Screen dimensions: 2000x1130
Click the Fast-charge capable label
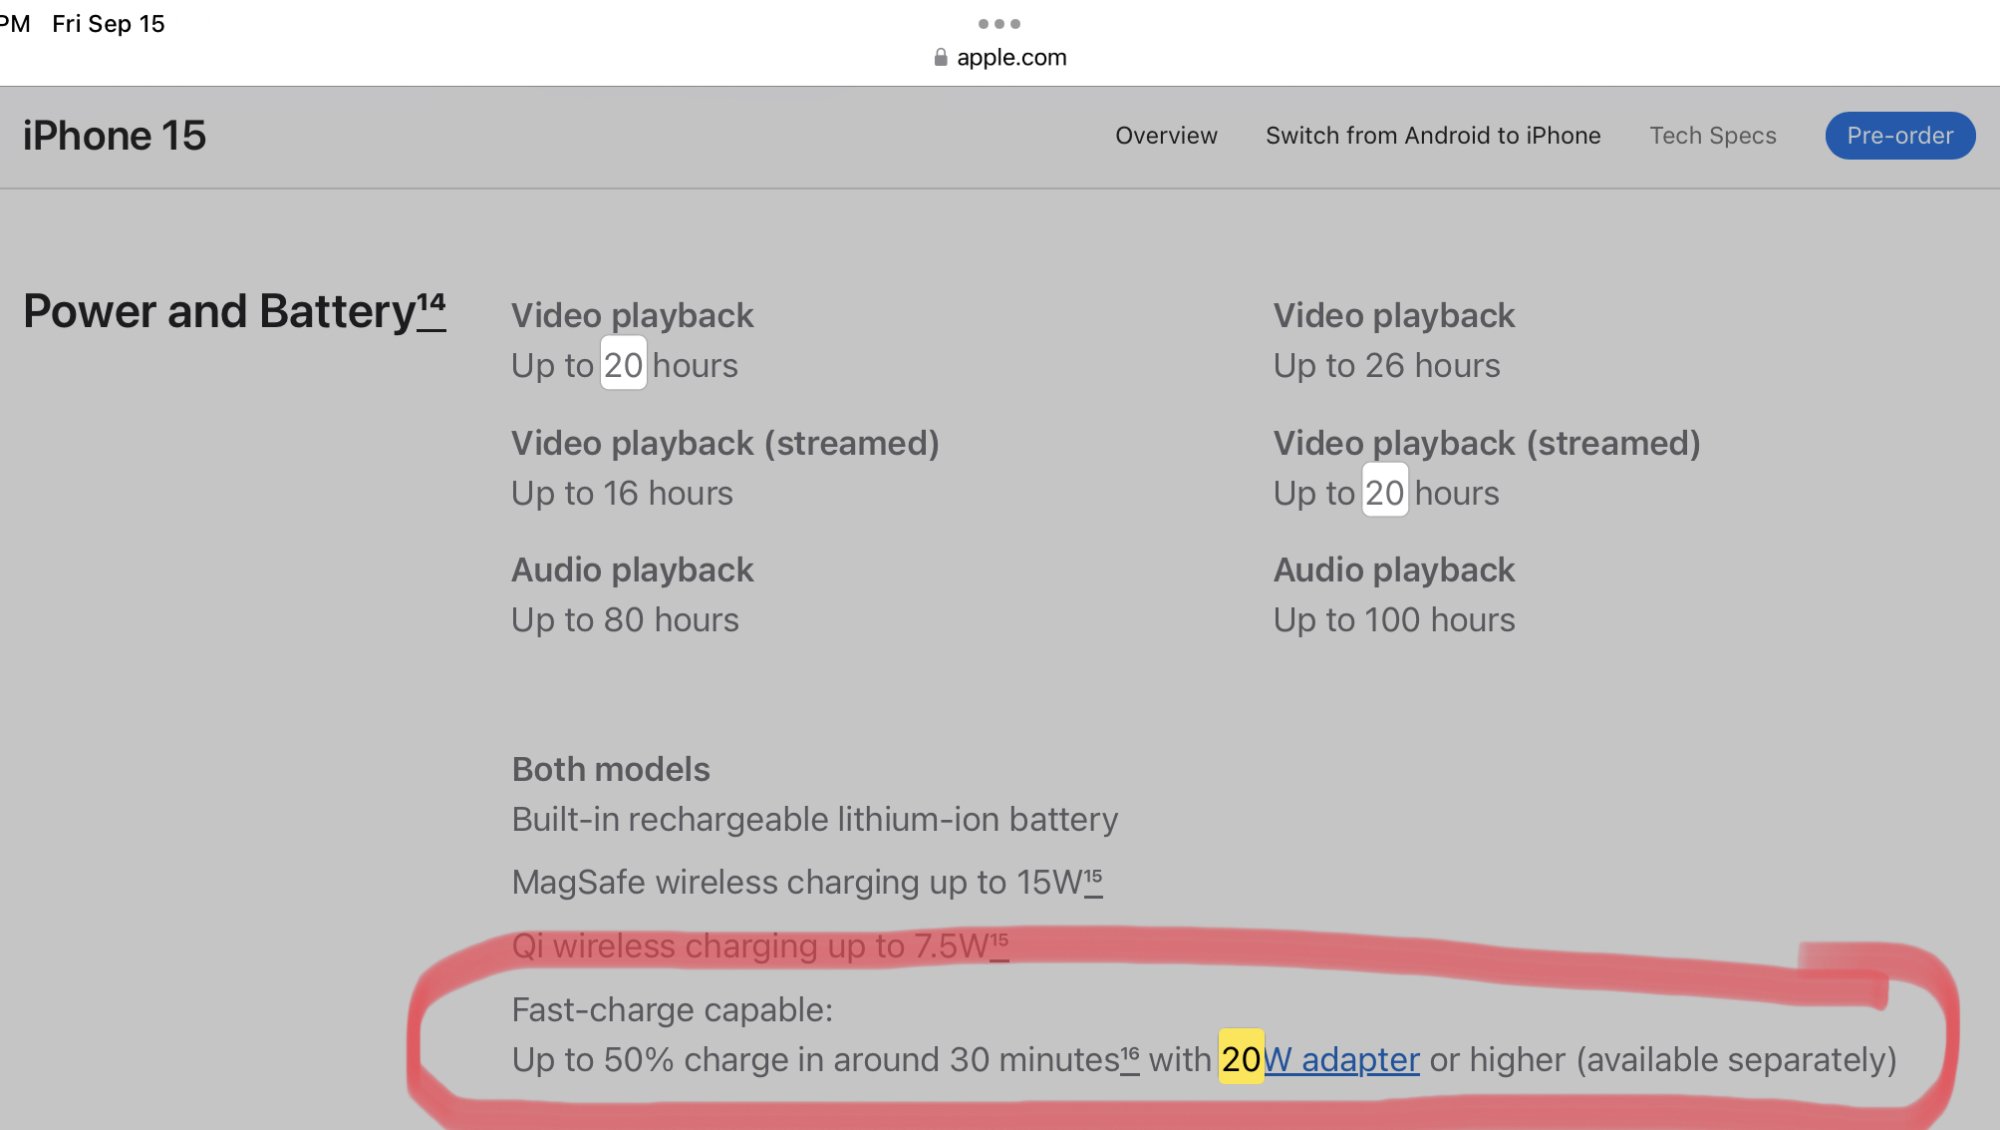tap(672, 1009)
